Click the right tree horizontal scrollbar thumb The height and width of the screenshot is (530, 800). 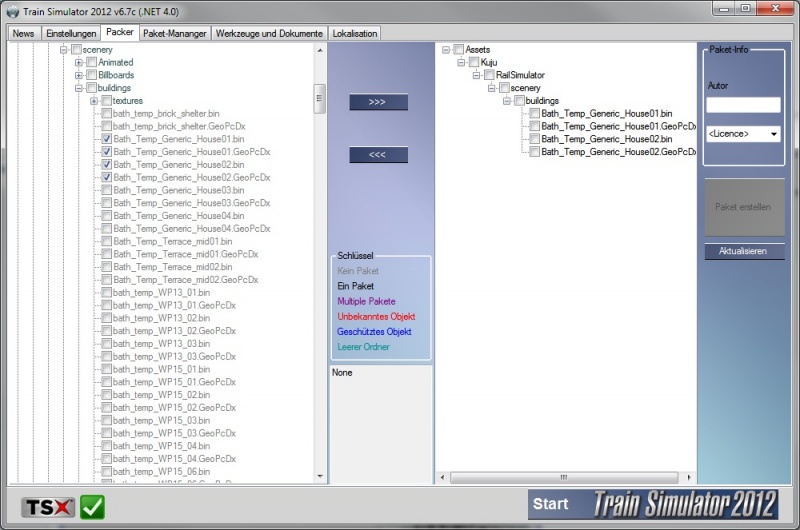tap(564, 477)
